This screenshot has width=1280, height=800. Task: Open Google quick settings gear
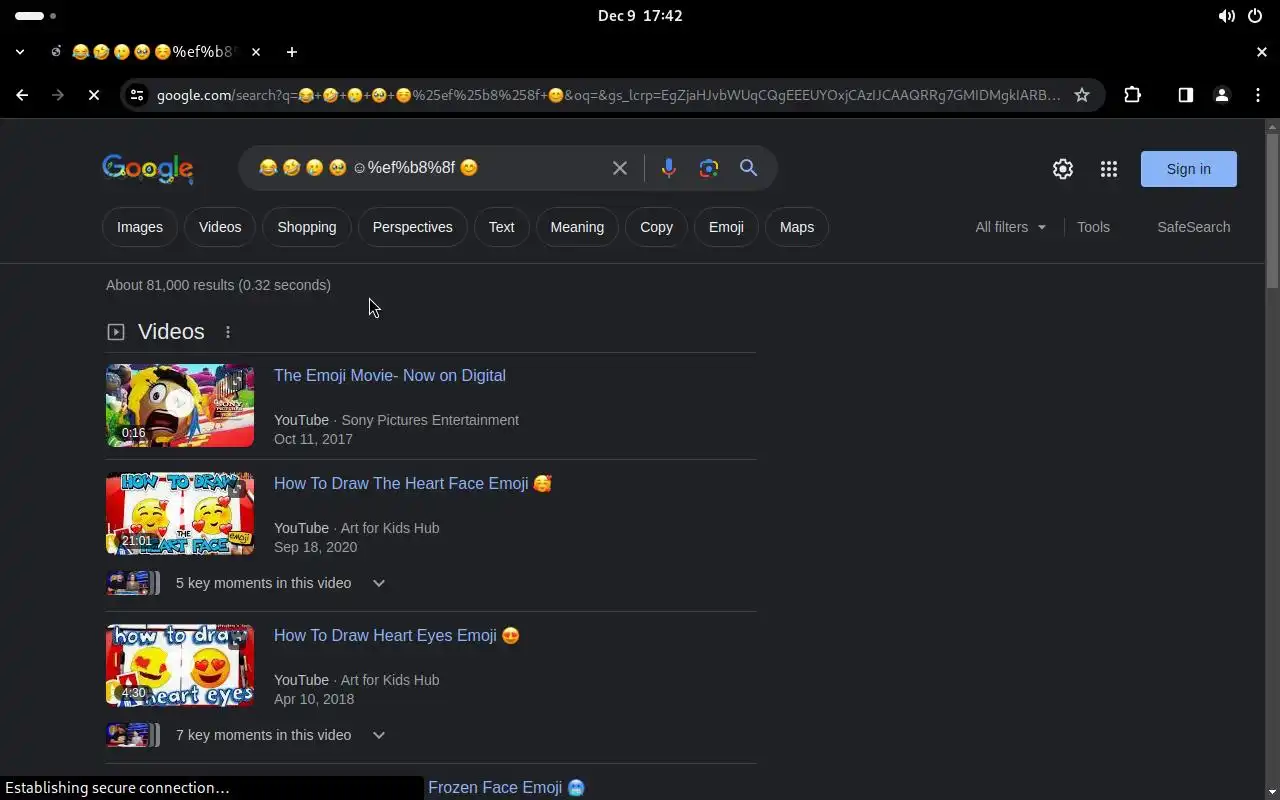point(1063,169)
